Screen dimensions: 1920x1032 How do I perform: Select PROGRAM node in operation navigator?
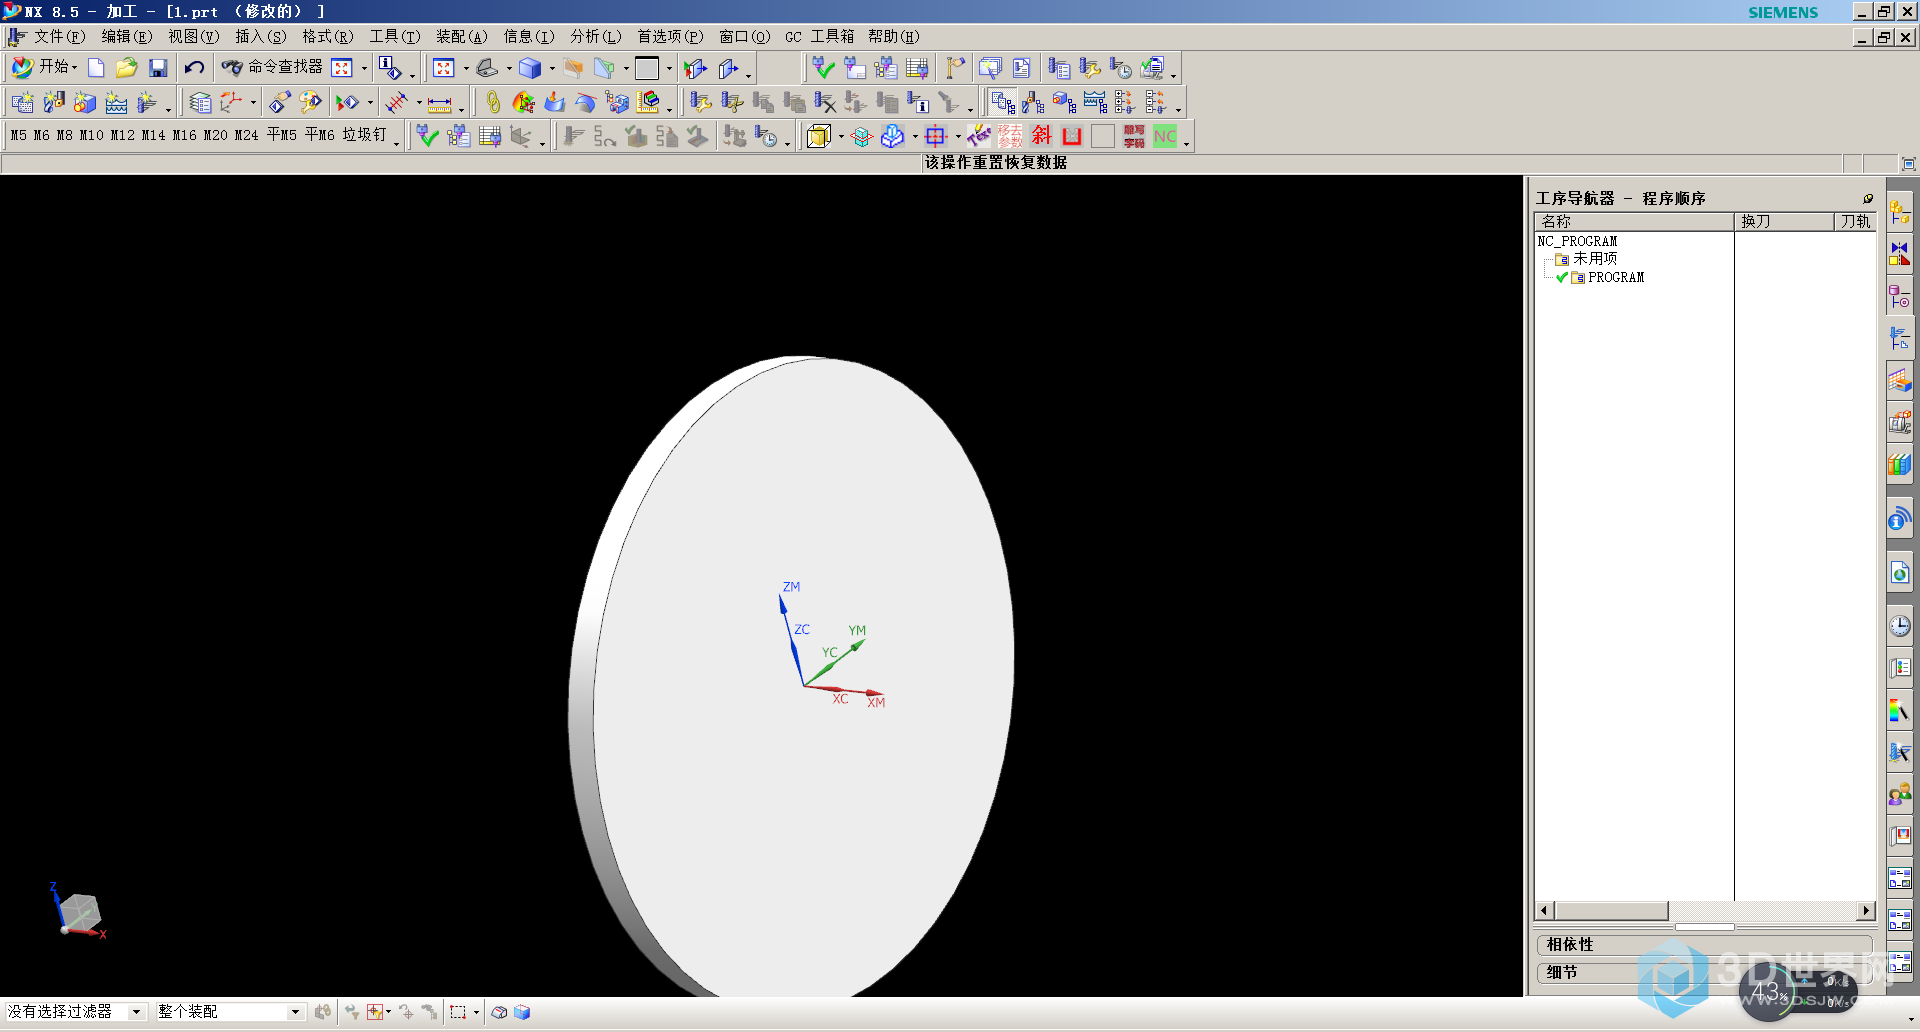pyautogui.click(x=1615, y=278)
